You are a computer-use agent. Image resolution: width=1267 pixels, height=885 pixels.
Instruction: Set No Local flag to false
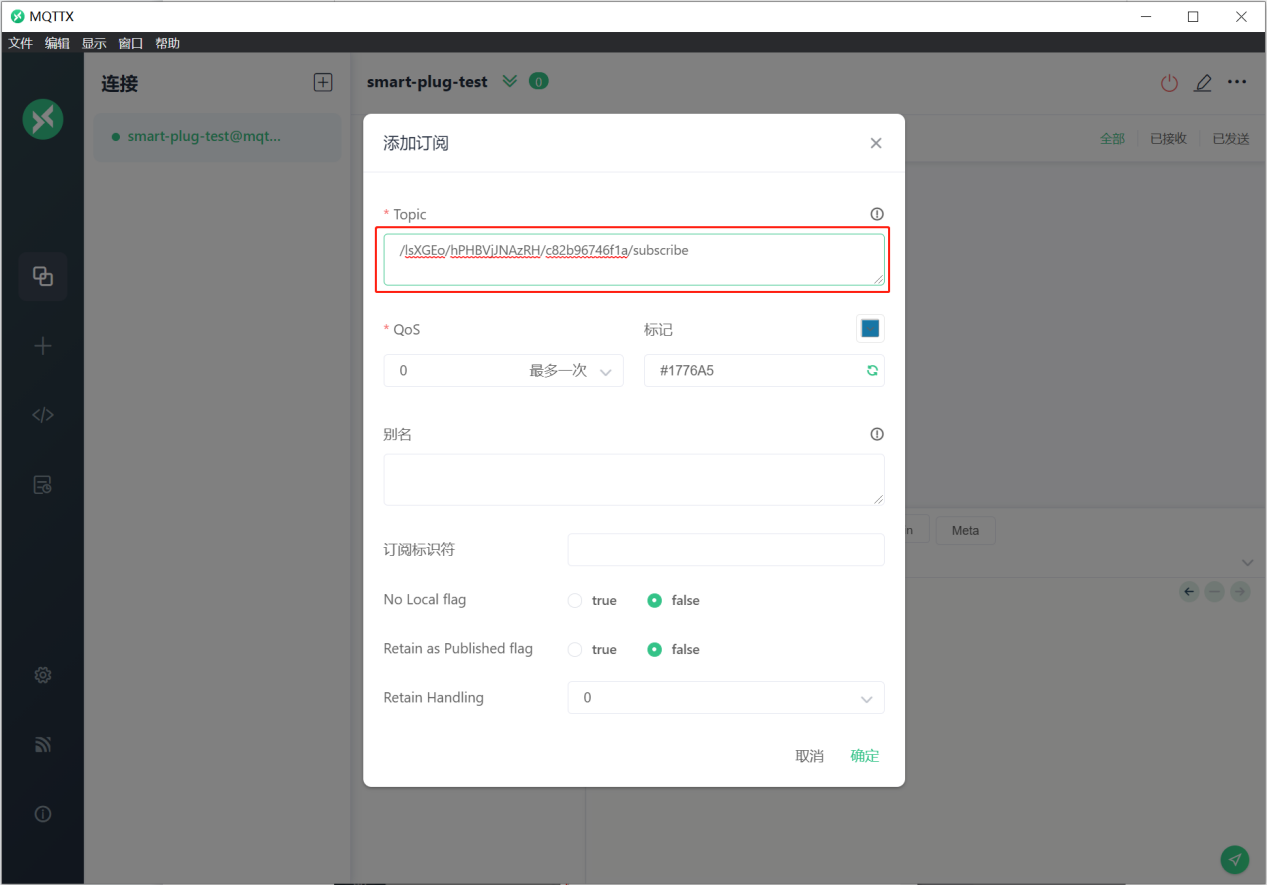coord(655,601)
